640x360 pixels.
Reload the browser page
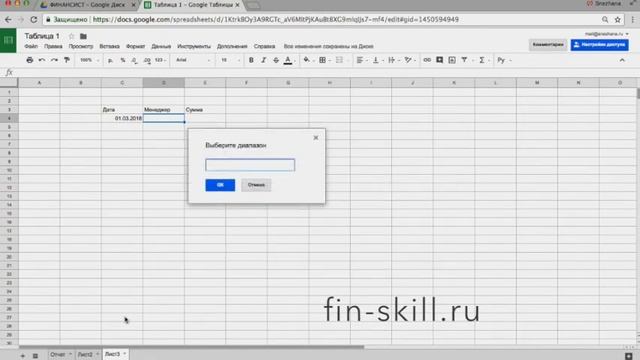tap(34, 19)
